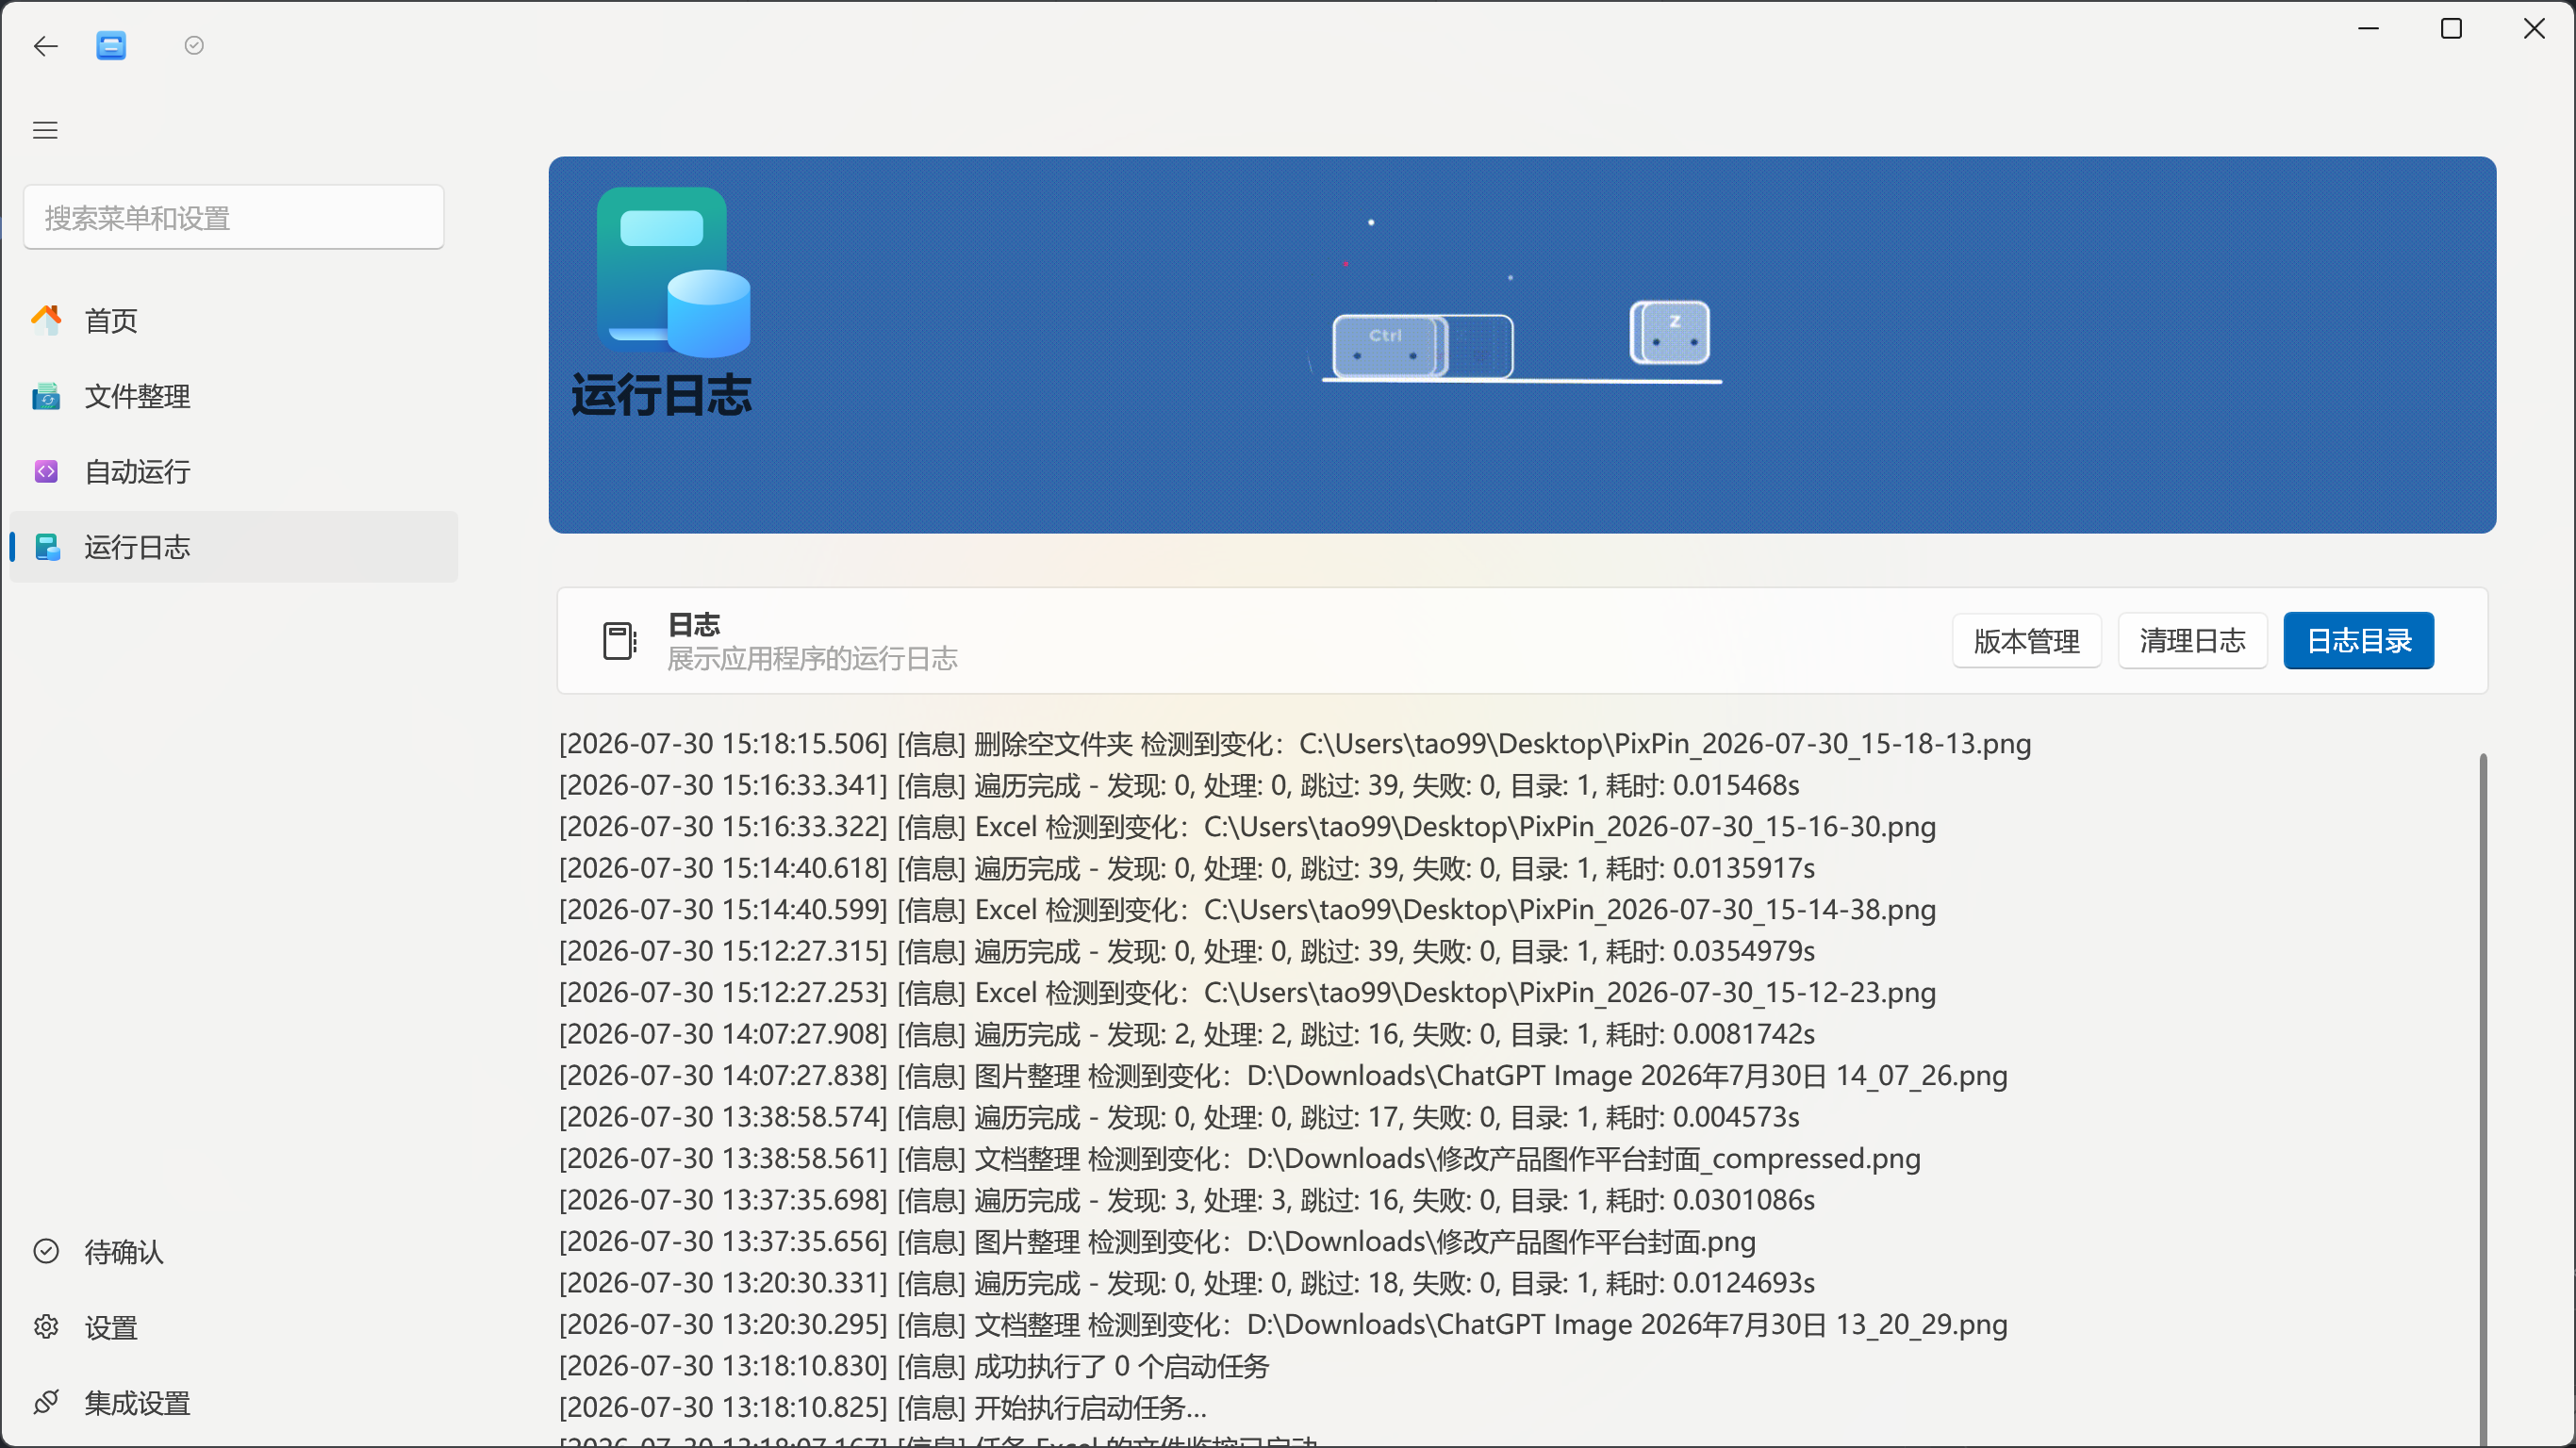The width and height of the screenshot is (2576, 1448).
Task: Click the log list vertical scrollbar
Action: tap(2483, 1099)
